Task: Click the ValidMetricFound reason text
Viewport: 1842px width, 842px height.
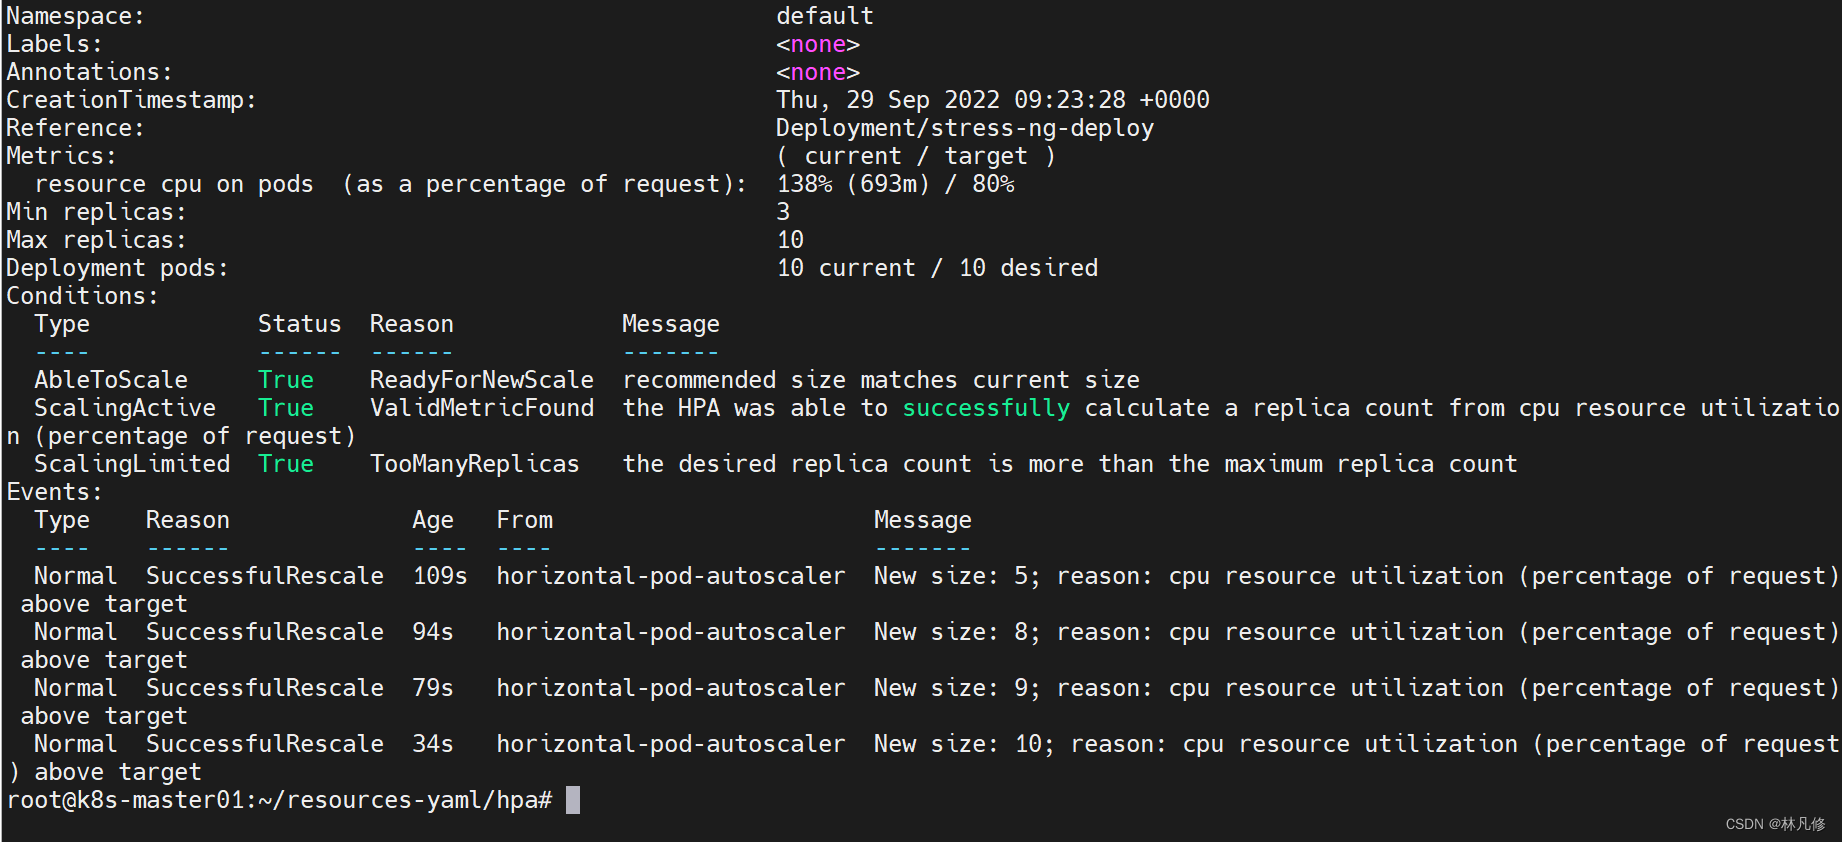Action: [481, 408]
